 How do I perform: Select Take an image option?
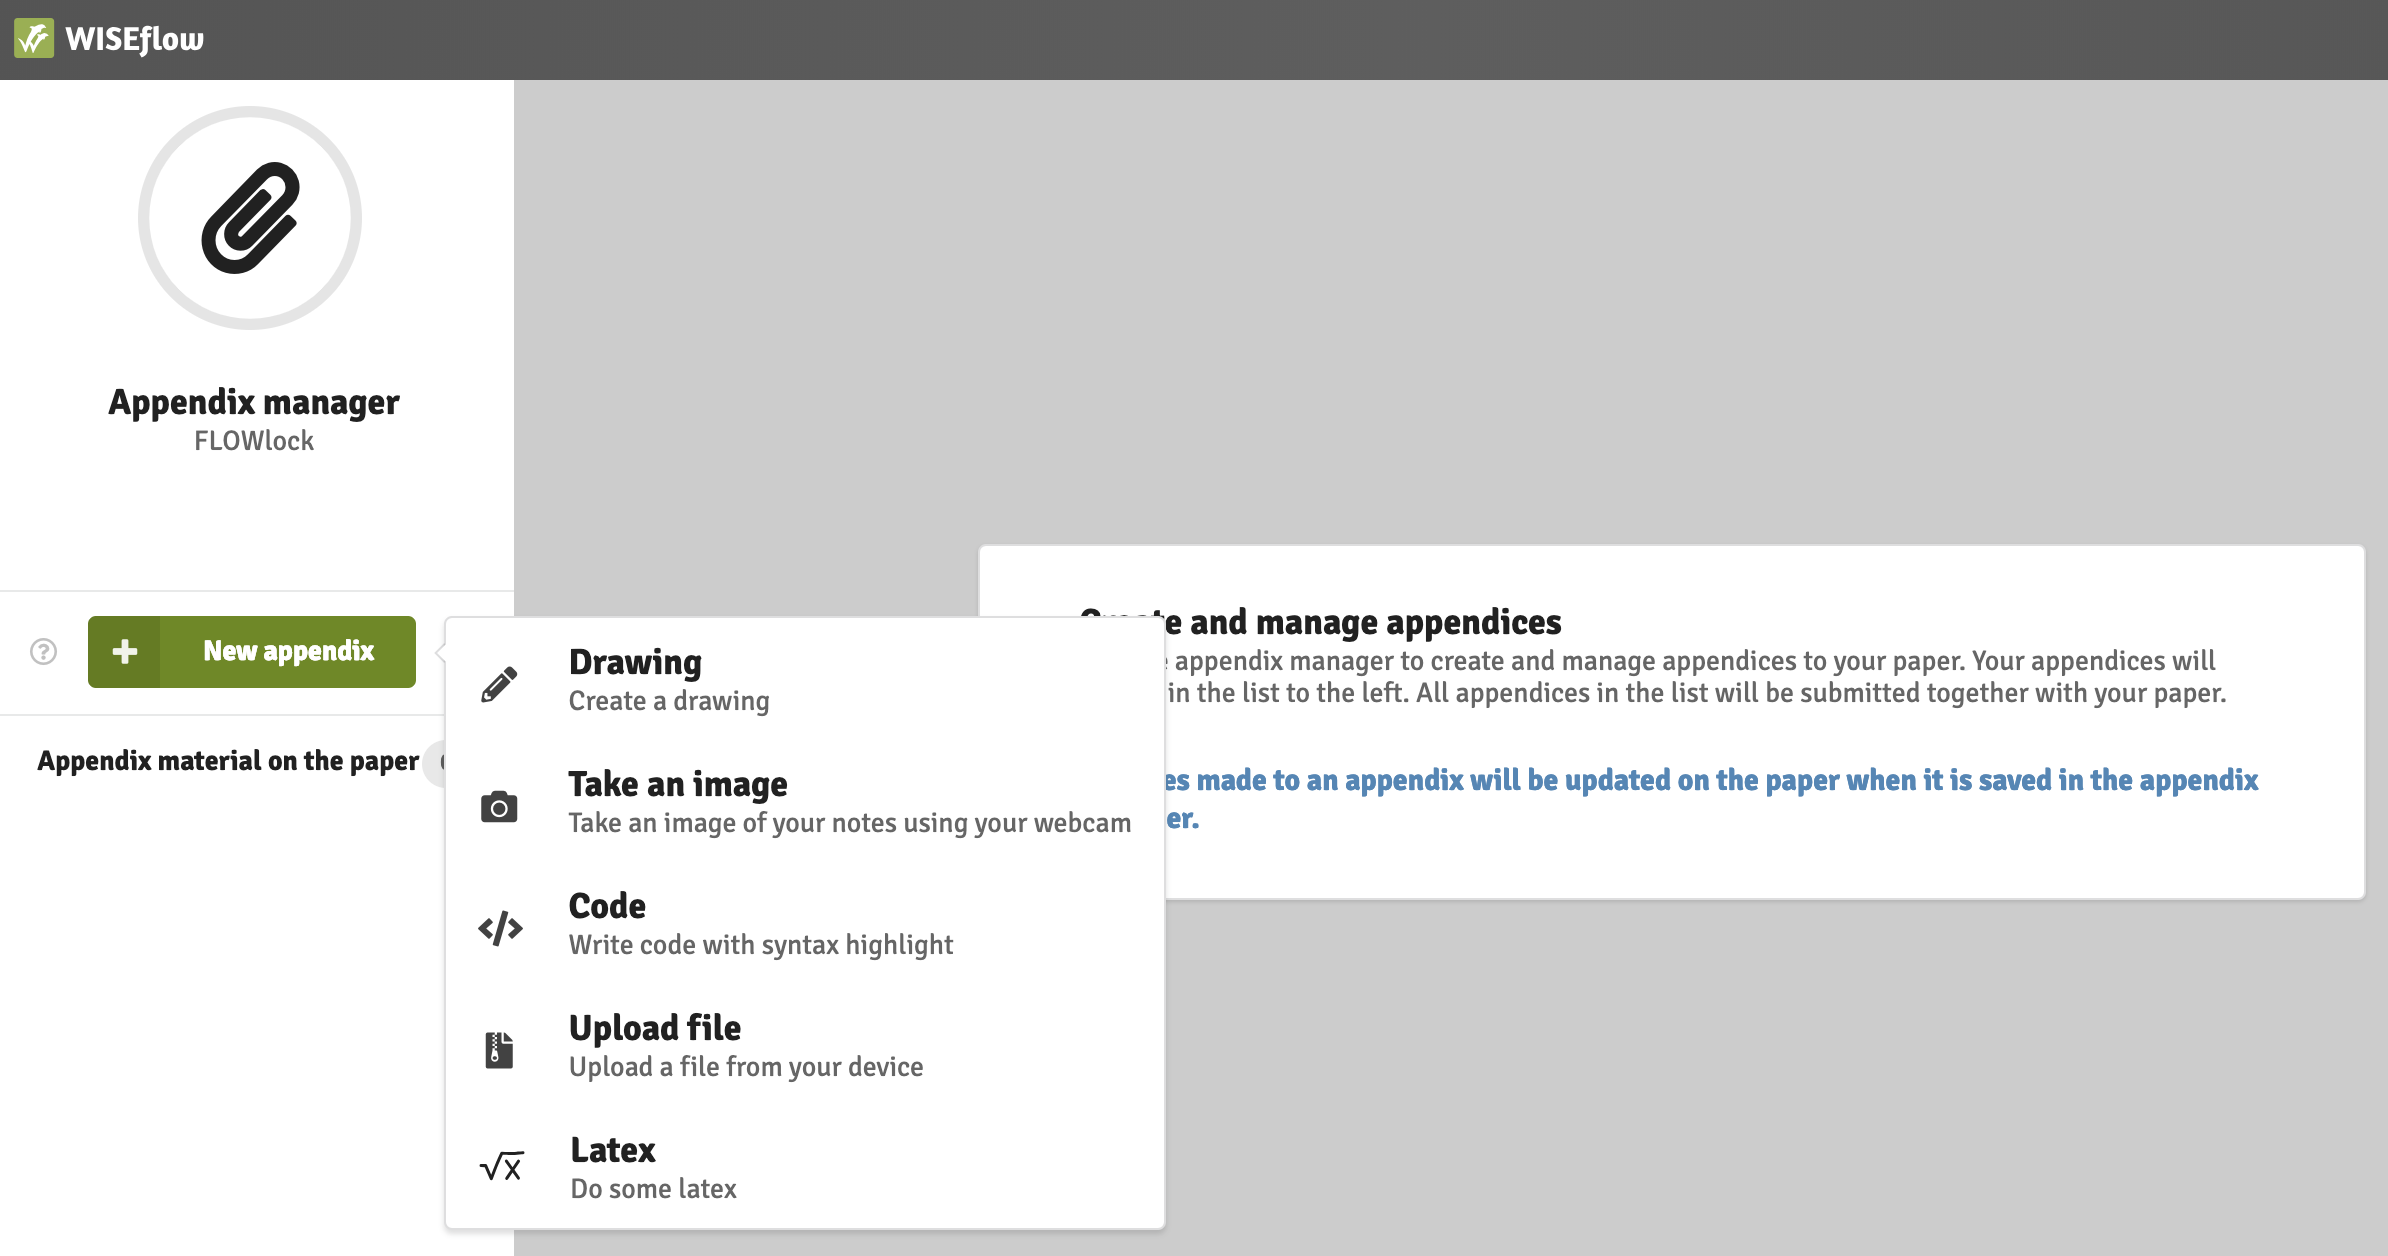805,803
